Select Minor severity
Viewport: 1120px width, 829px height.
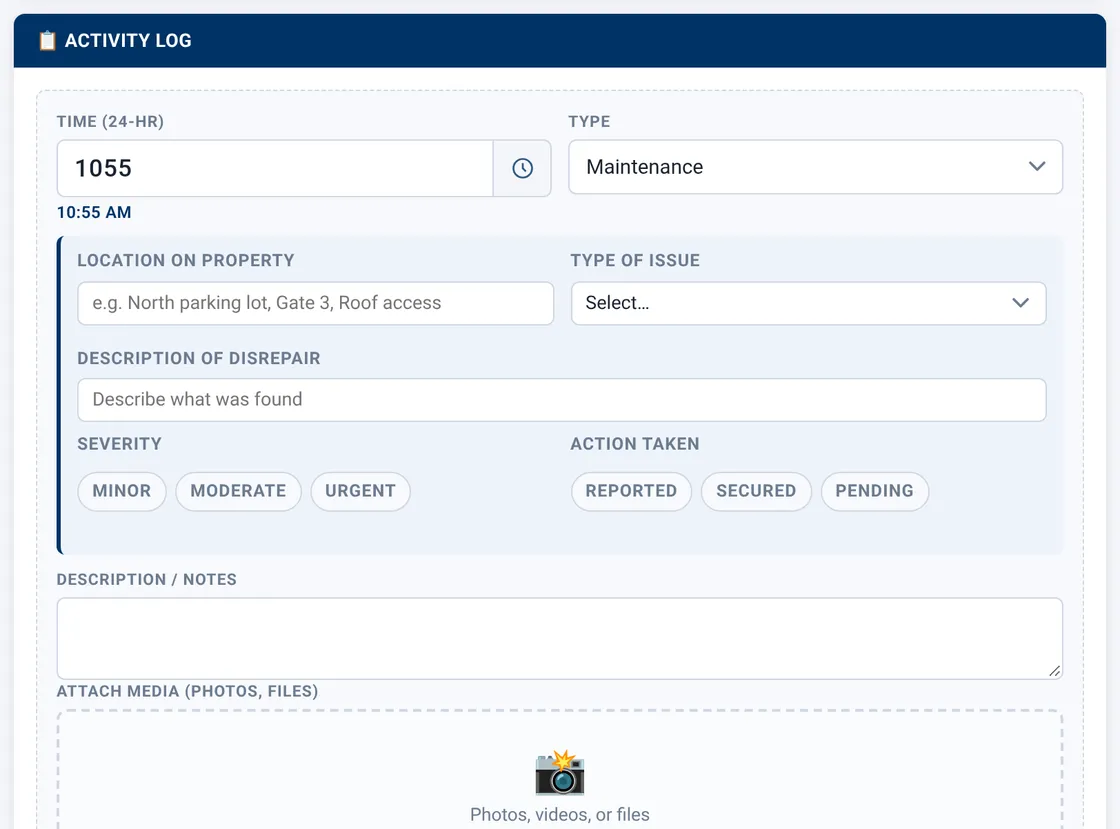pos(121,491)
